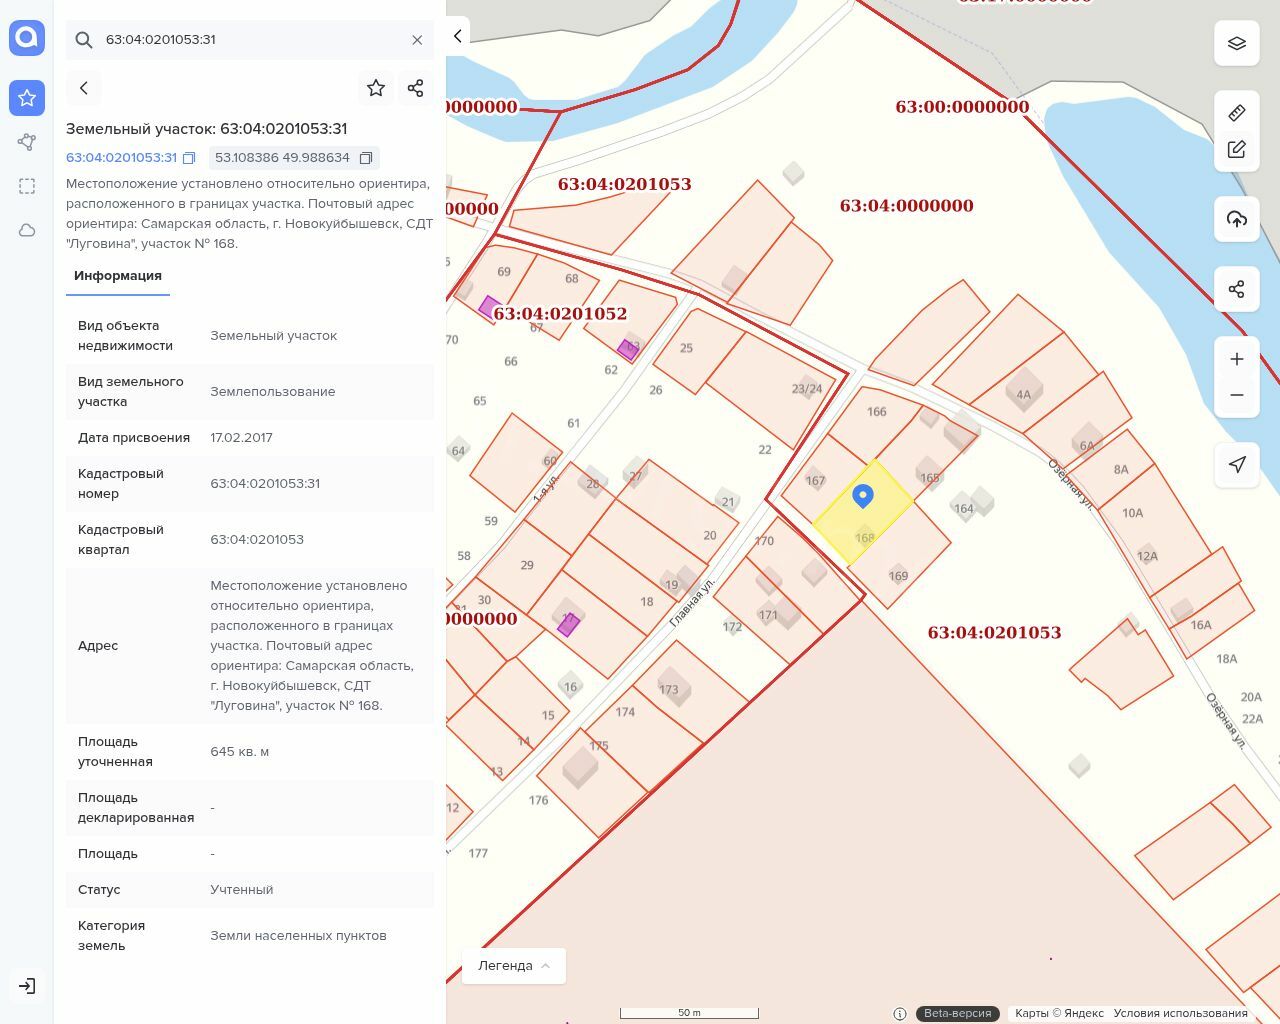Zoom in the map with plus
The width and height of the screenshot is (1280, 1024).
pyautogui.click(x=1237, y=359)
